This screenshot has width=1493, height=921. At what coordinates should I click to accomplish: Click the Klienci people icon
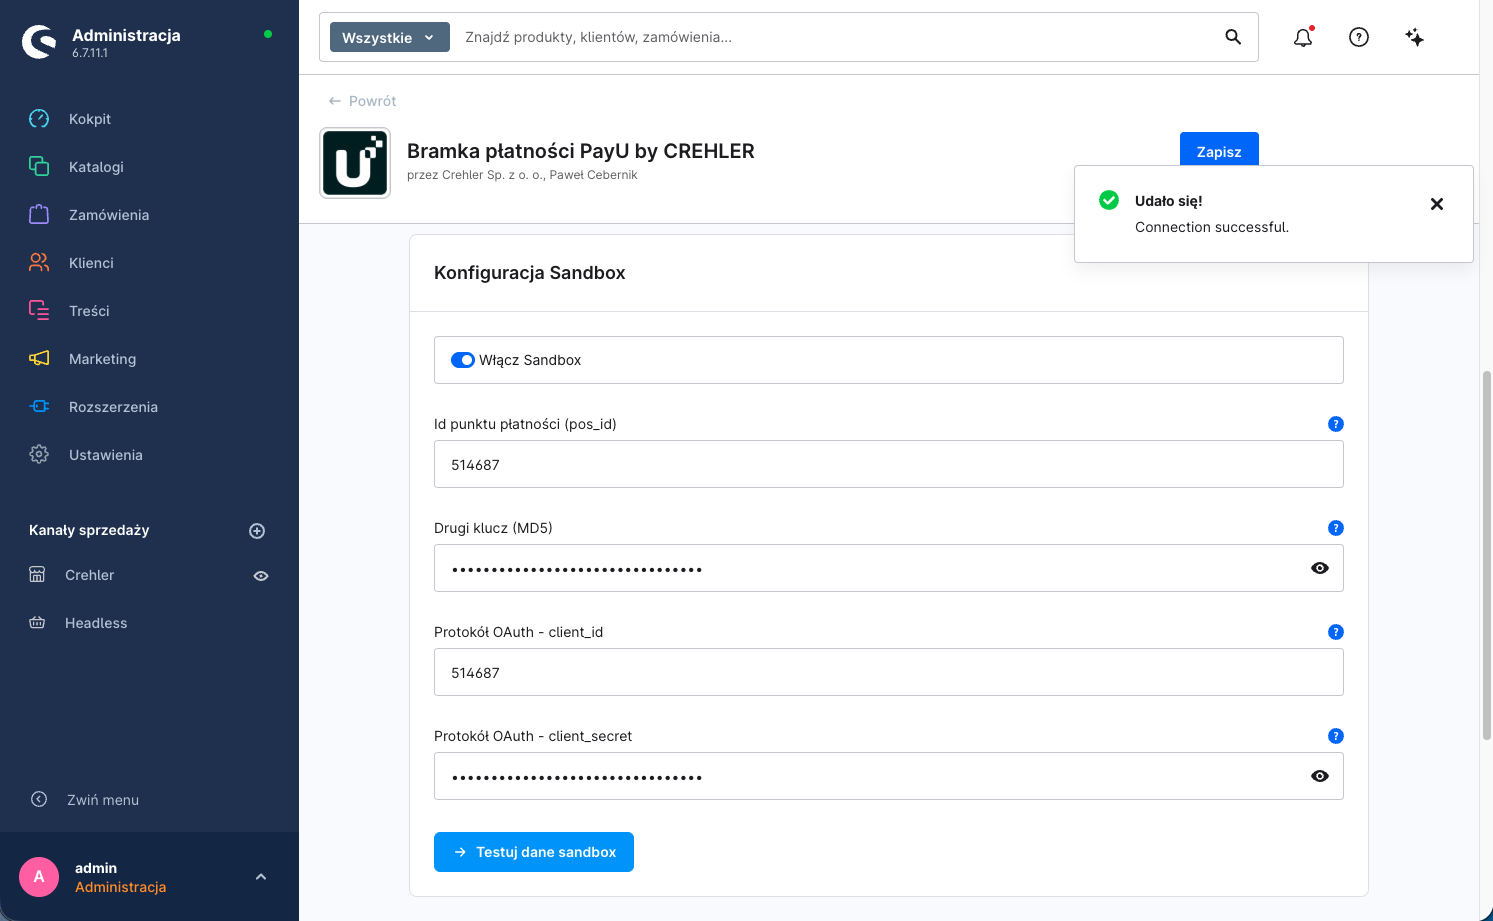[x=39, y=262]
